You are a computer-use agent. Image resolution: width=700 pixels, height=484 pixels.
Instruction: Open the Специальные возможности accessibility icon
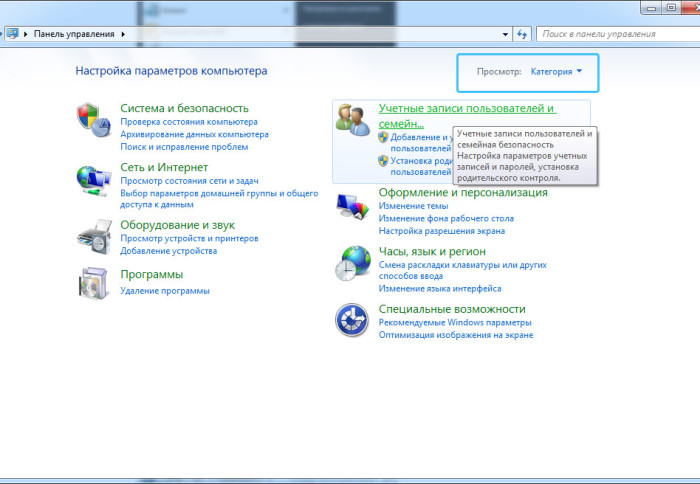point(352,320)
